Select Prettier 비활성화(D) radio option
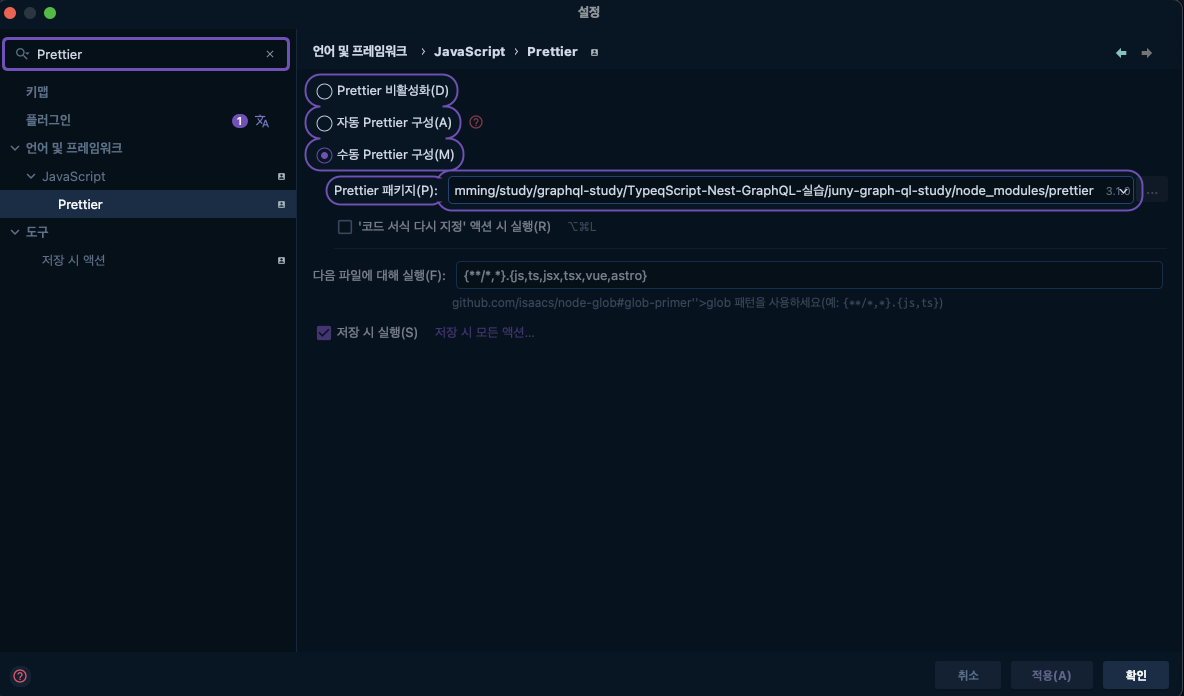Viewport: 1184px width, 696px height. pyautogui.click(x=324, y=91)
